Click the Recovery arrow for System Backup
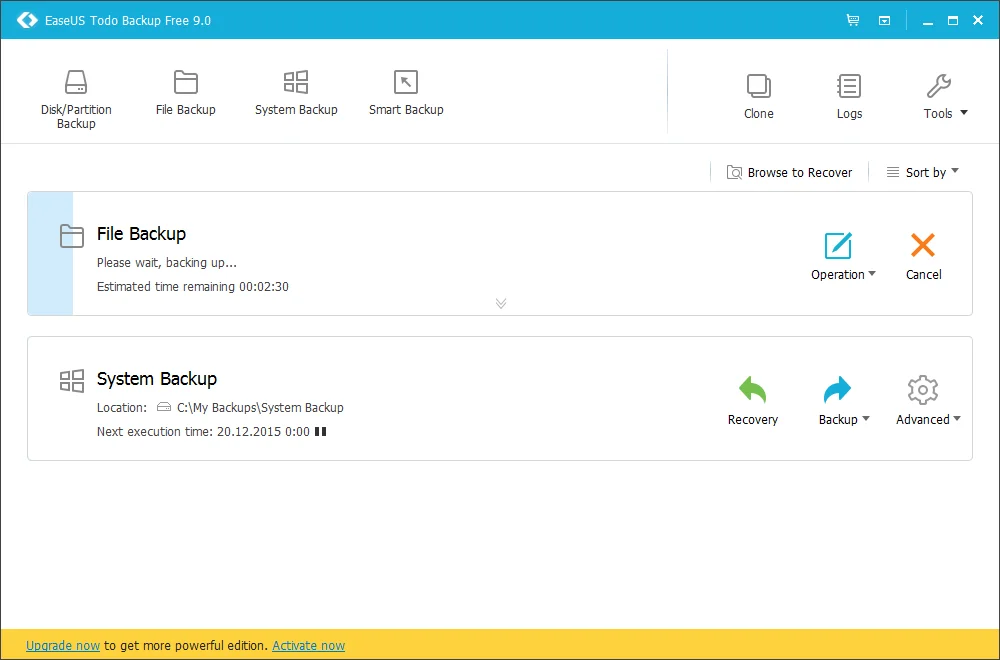1000x660 pixels. 753,401
